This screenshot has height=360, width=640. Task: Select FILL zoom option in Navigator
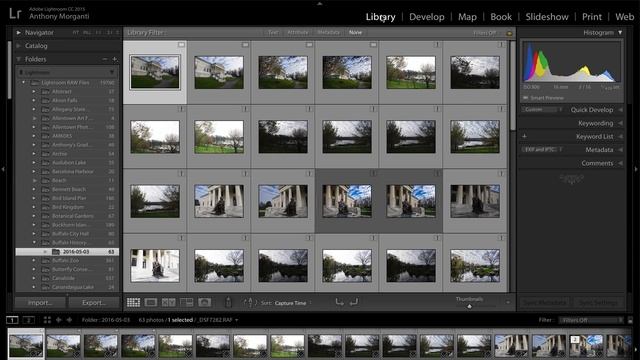pos(87,33)
